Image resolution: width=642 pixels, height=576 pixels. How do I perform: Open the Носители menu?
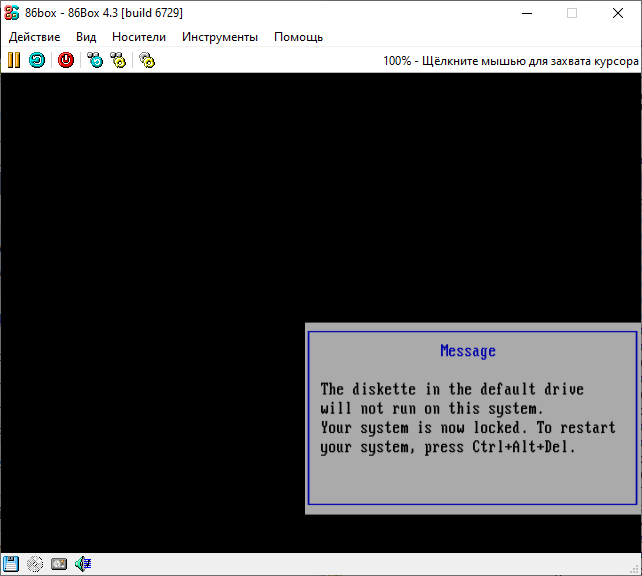click(x=139, y=37)
